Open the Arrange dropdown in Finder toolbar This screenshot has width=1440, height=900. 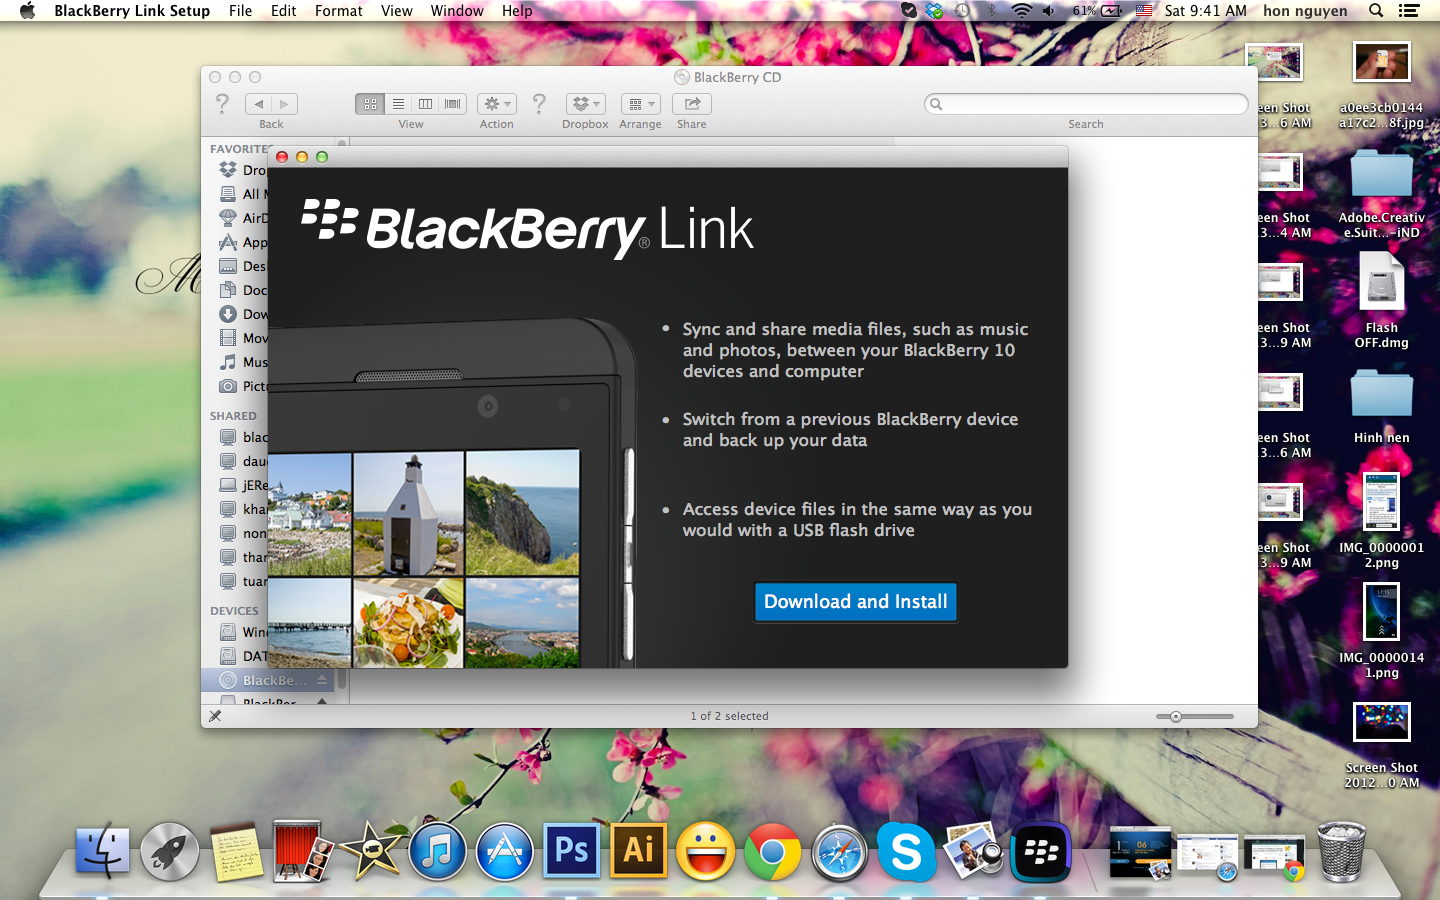coord(640,104)
